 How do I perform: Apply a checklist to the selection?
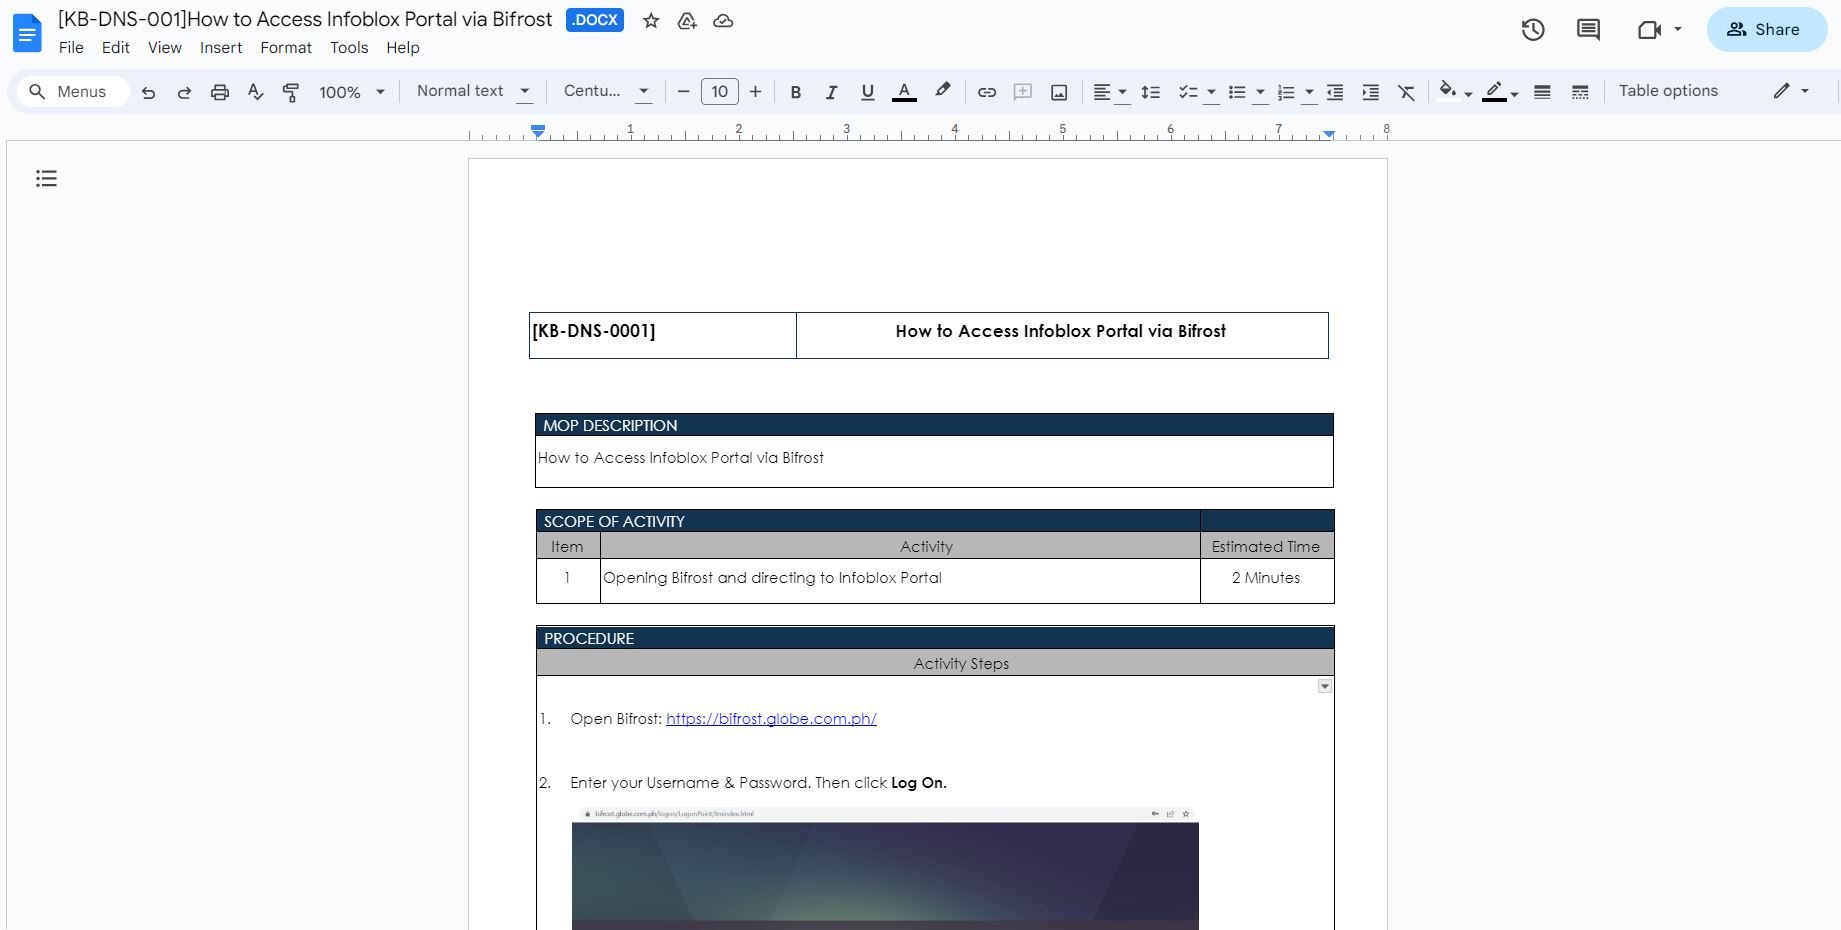pyautogui.click(x=1188, y=92)
